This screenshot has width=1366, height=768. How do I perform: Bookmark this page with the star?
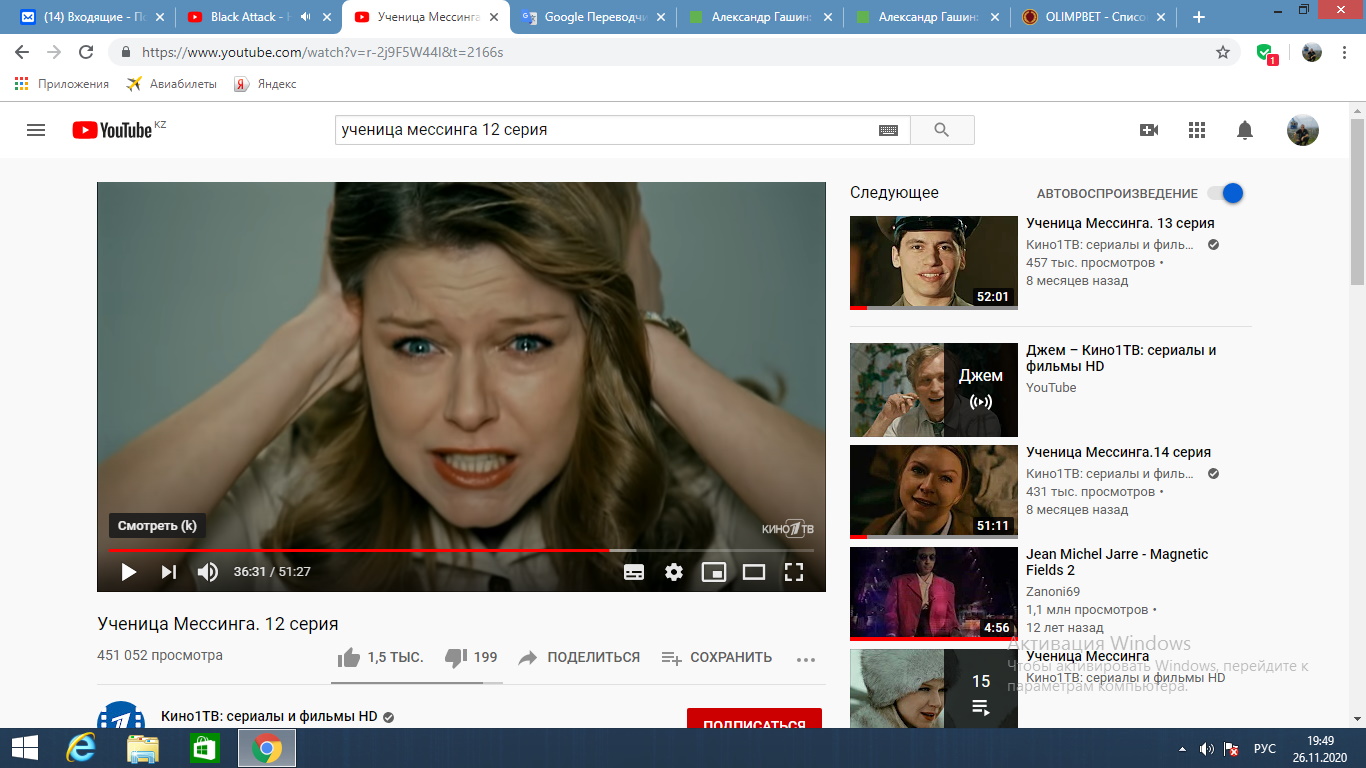pyautogui.click(x=1222, y=52)
